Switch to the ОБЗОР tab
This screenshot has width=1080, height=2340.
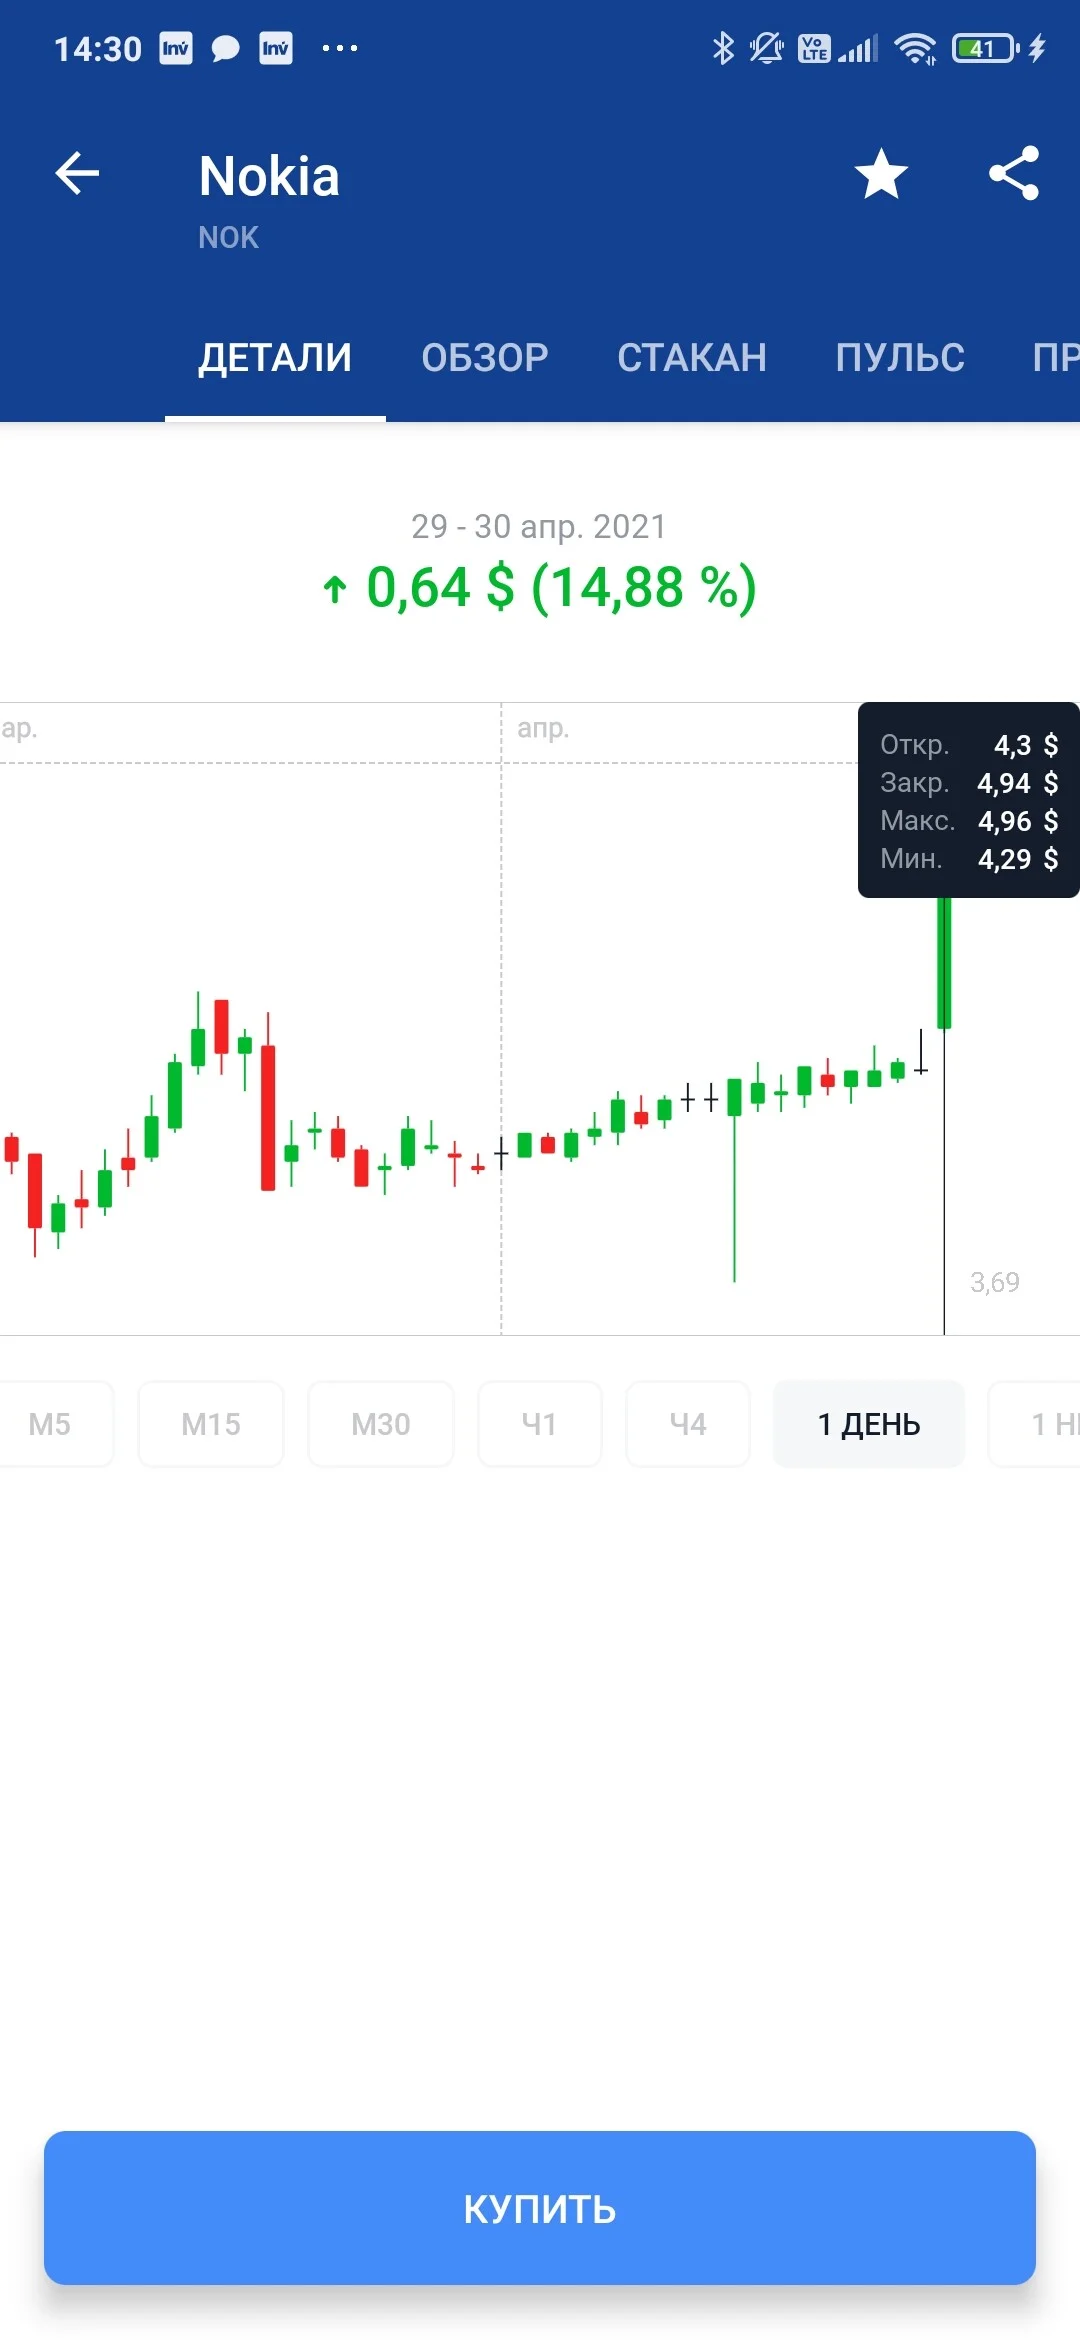coord(485,358)
